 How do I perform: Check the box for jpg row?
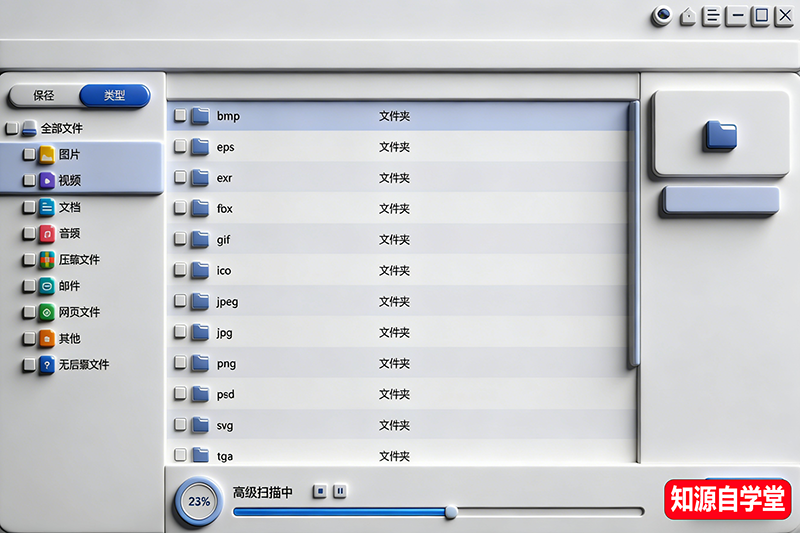(x=180, y=332)
